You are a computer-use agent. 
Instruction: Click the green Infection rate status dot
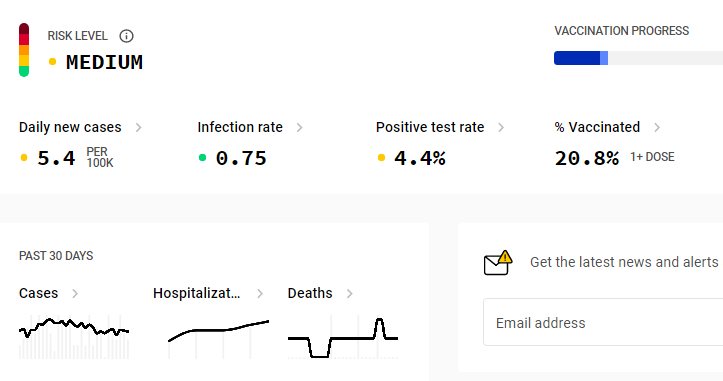tap(202, 158)
